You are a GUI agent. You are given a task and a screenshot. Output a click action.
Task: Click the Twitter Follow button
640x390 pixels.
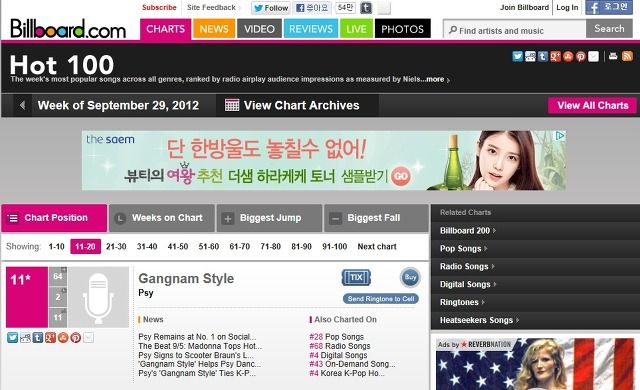[x=271, y=8]
